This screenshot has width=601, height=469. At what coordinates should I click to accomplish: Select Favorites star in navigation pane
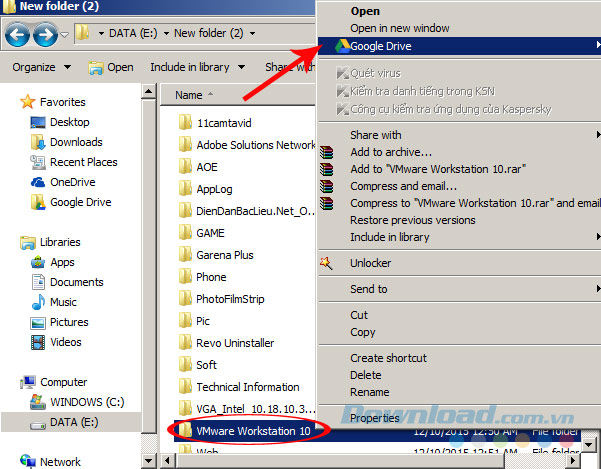pyautogui.click(x=28, y=102)
